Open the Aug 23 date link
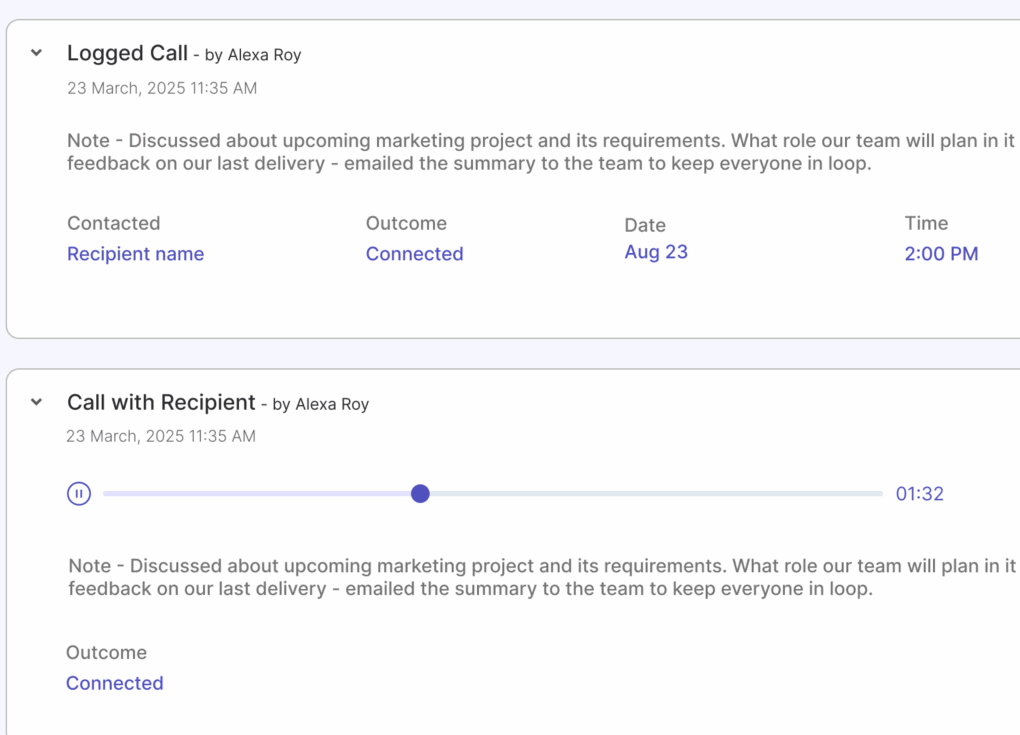 click(x=656, y=252)
